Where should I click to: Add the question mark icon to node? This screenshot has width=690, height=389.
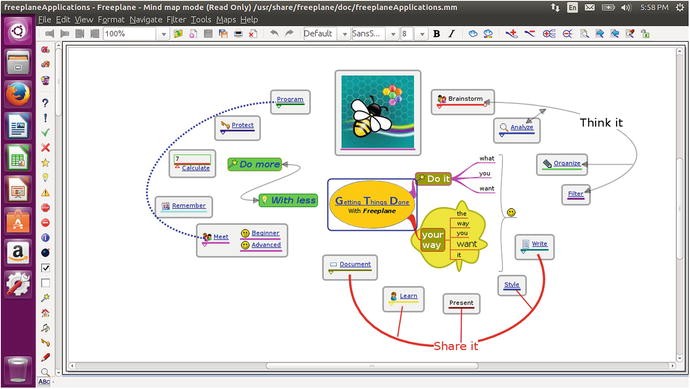pyautogui.click(x=45, y=103)
